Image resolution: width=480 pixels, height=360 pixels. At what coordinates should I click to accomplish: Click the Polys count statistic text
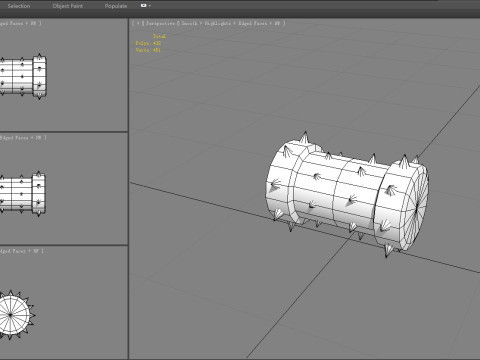coord(148,43)
